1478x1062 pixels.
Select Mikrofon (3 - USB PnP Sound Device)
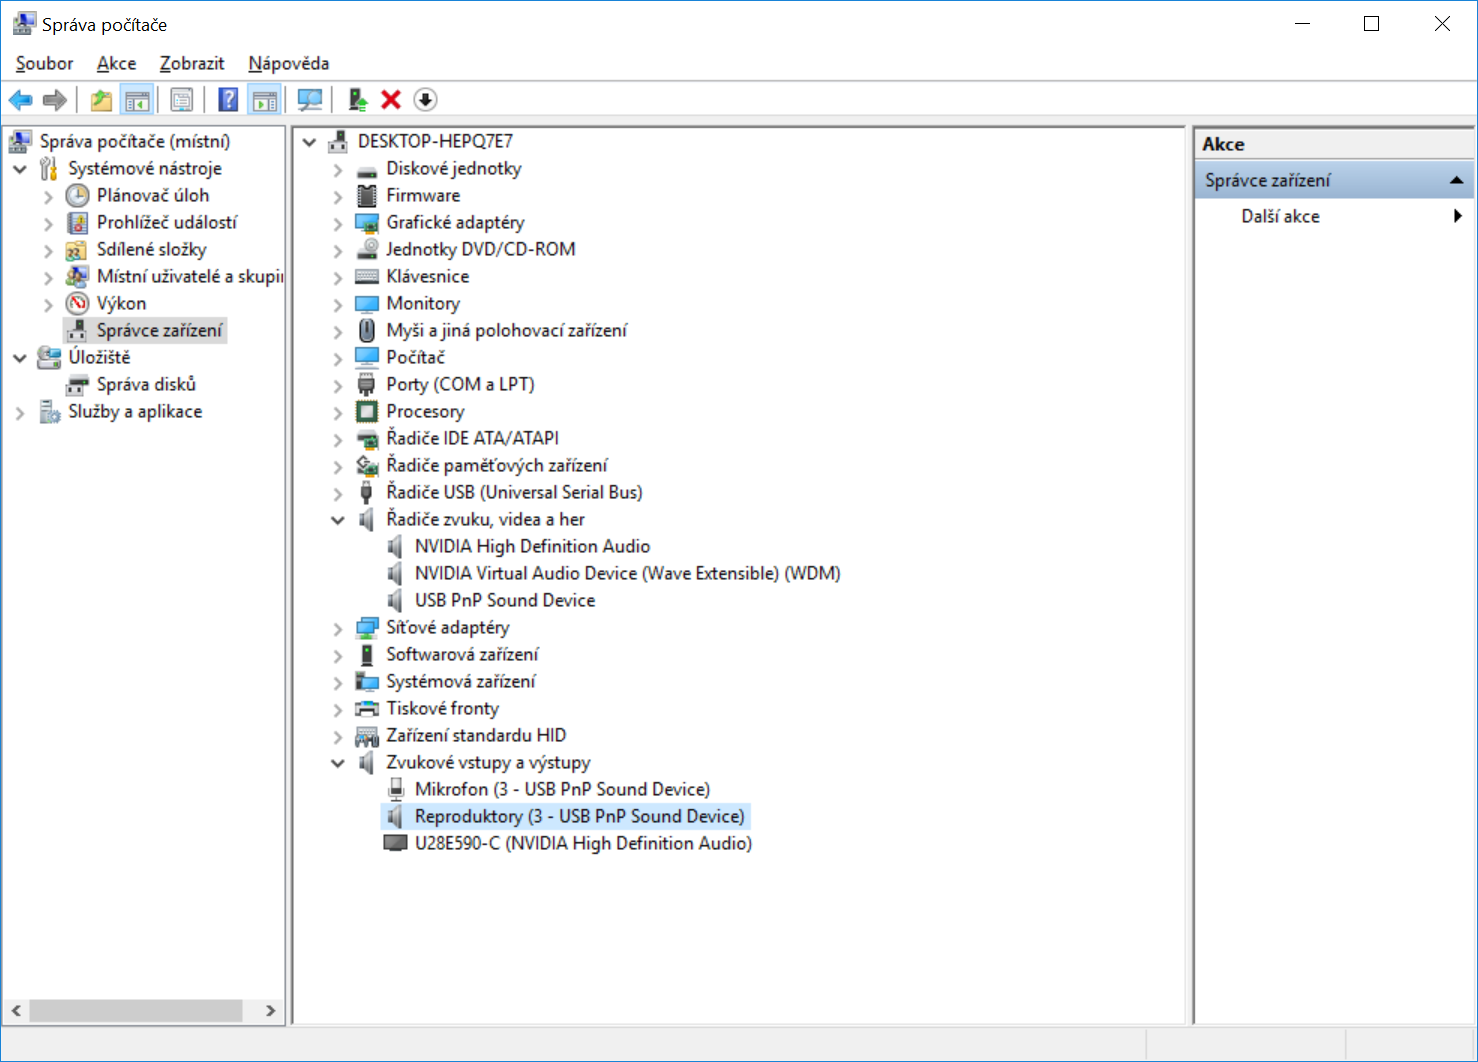pos(562,789)
